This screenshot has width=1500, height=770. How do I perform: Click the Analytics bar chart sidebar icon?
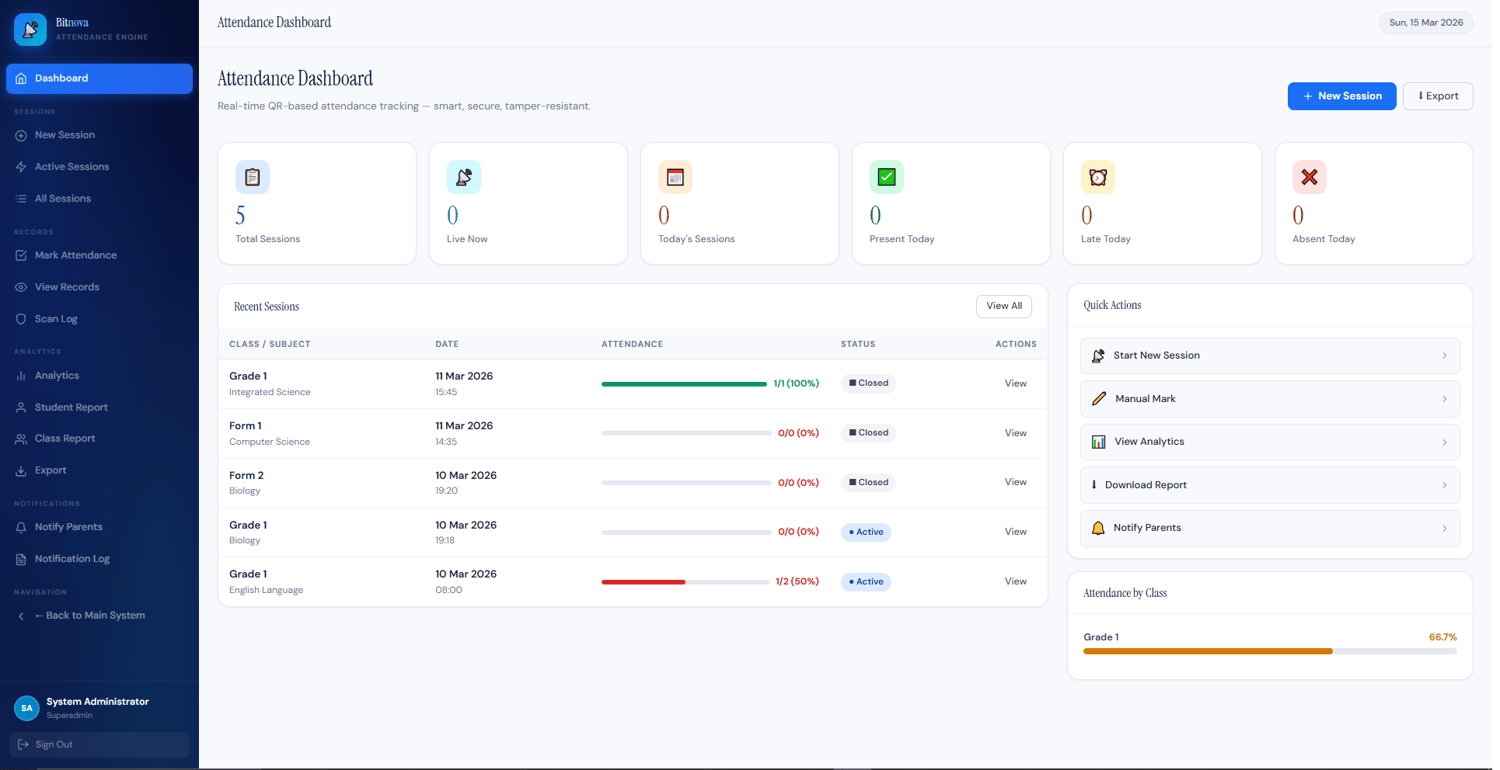[x=21, y=376]
